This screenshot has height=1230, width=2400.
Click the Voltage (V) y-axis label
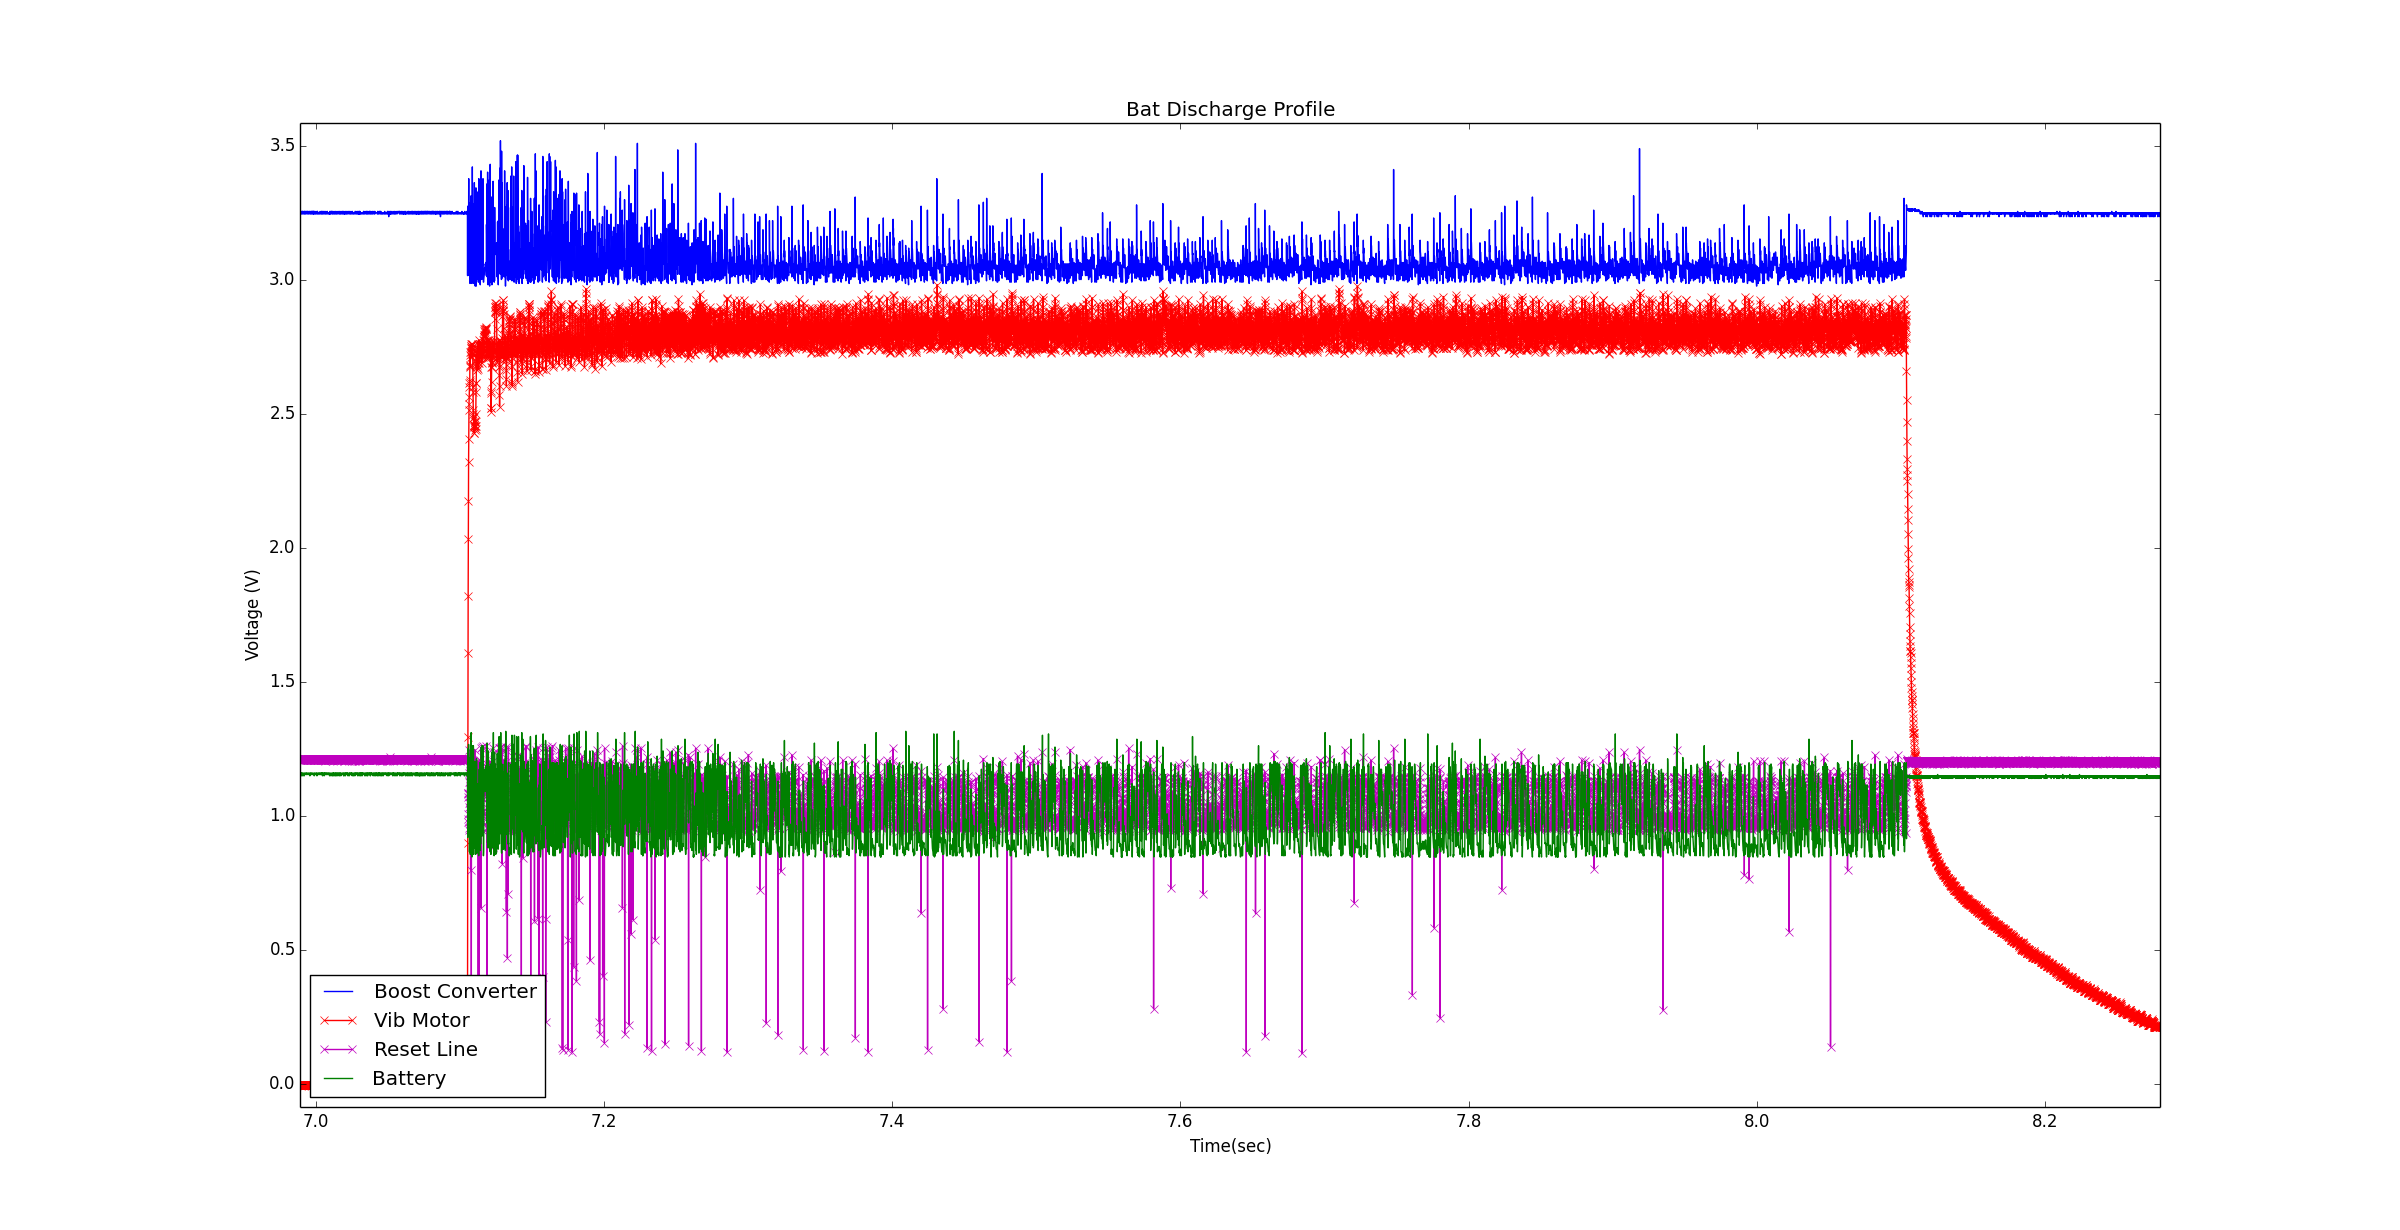click(x=252, y=615)
